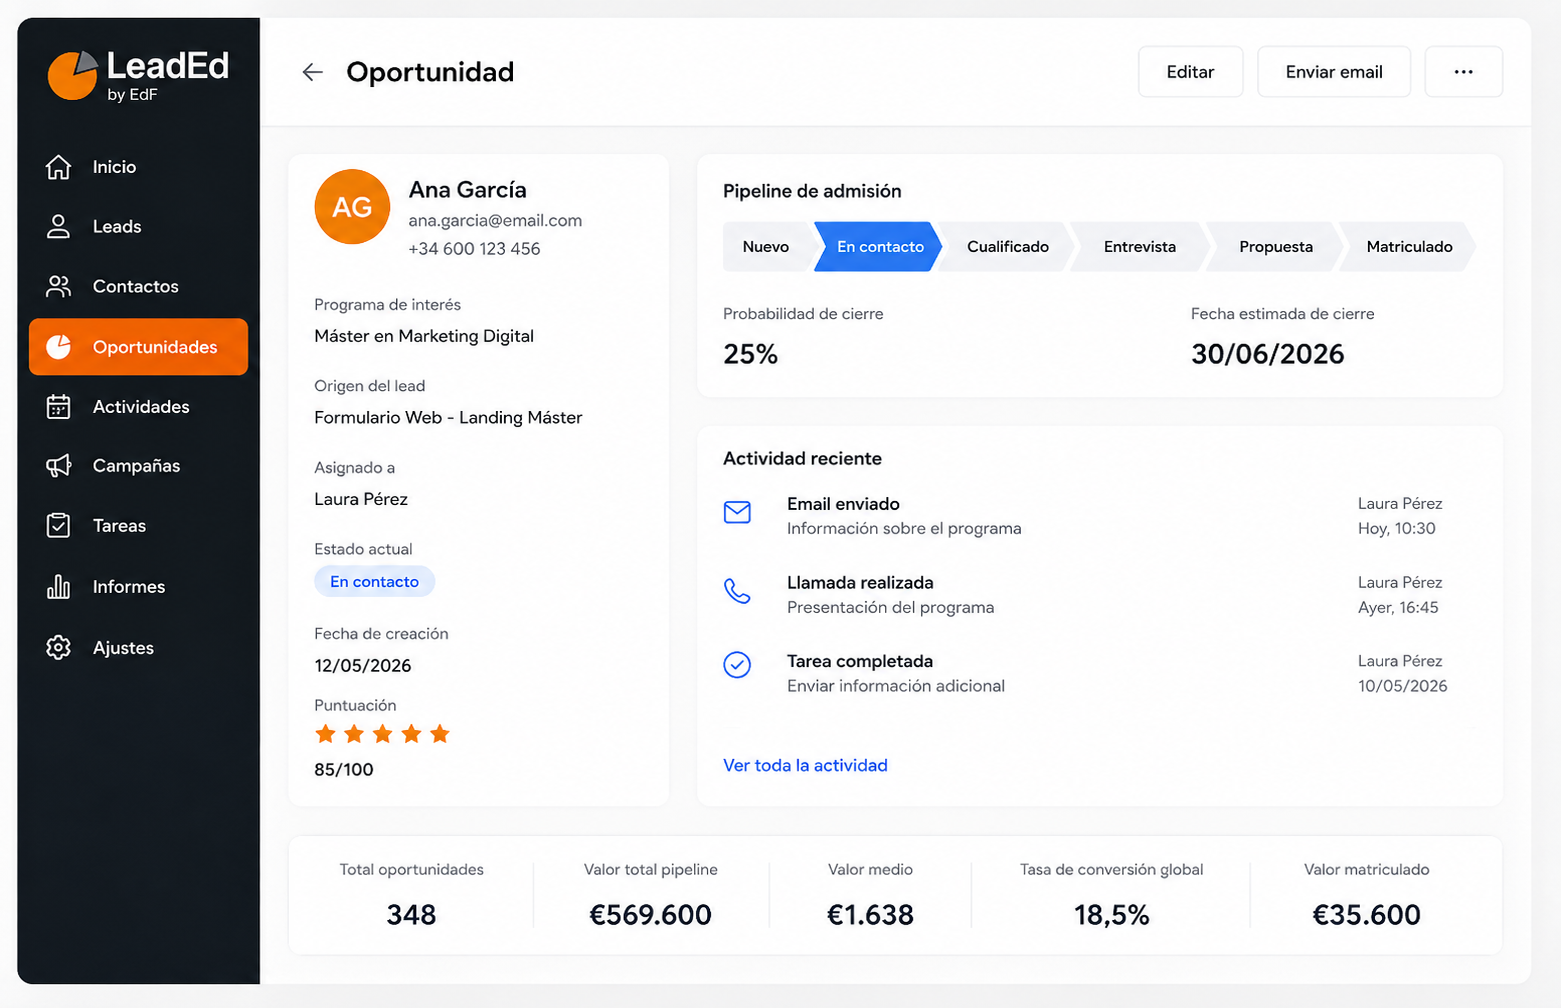Select the Entrevista pipeline stage
1561x1008 pixels.
[1139, 247]
